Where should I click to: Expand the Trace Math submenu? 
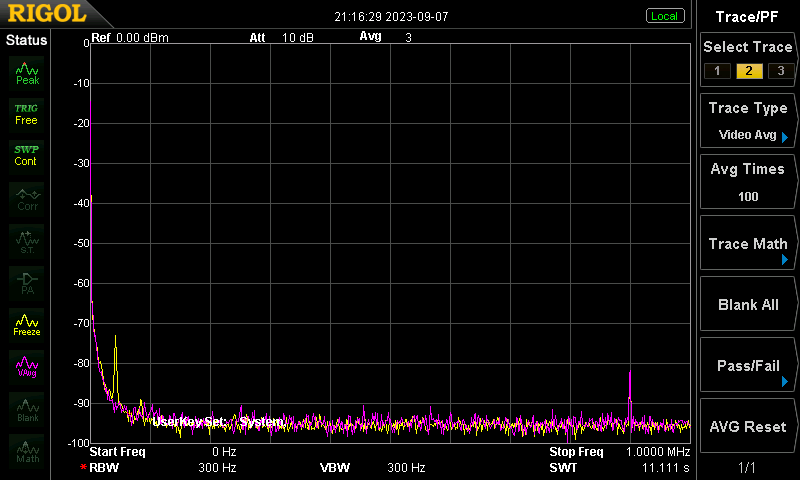(748, 243)
